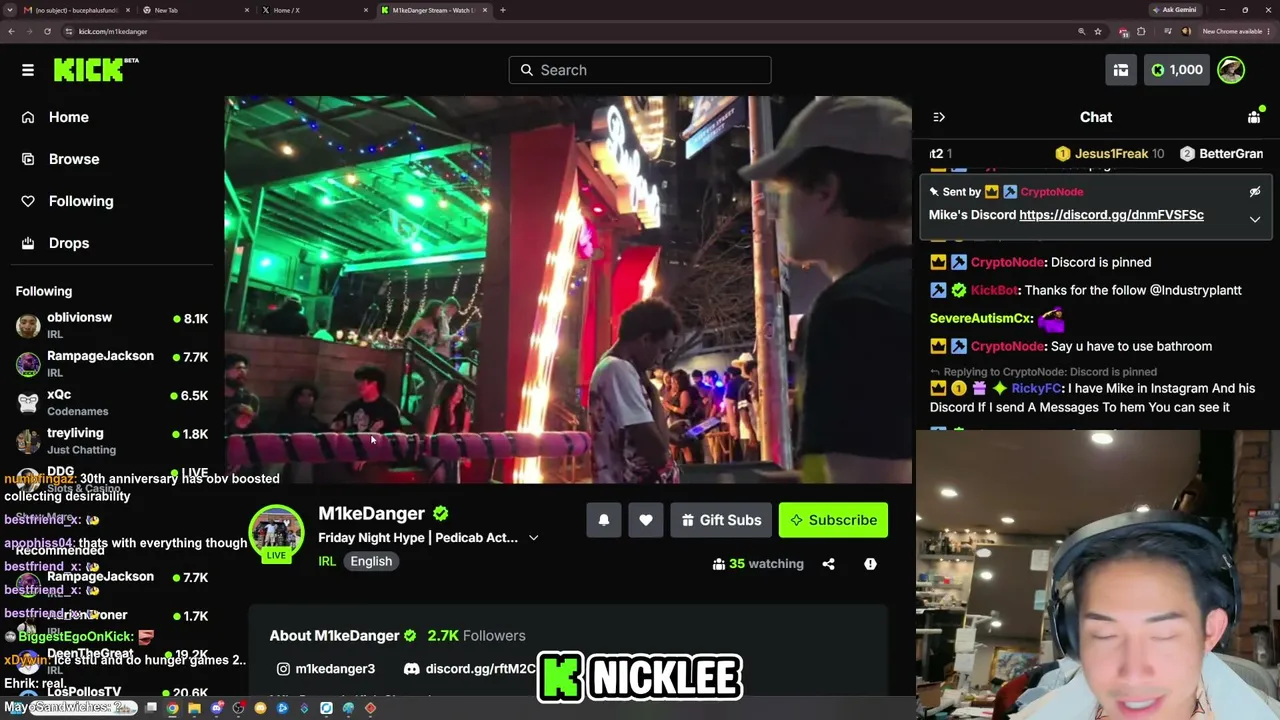This screenshot has height=720, width=1280.
Task: Subscribe to M1keDanger
Action: (x=833, y=520)
